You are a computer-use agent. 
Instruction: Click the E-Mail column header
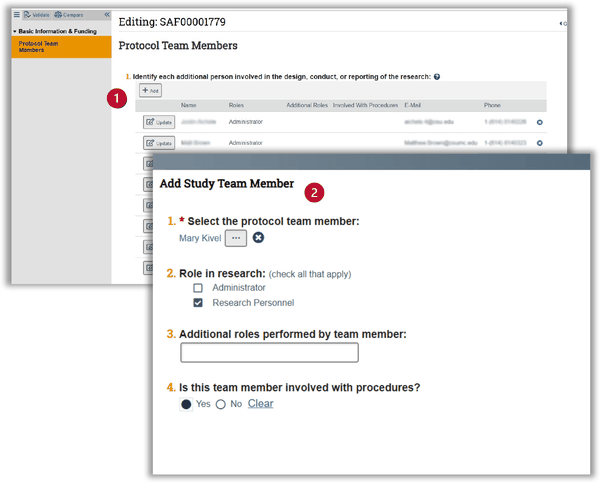[x=412, y=105]
